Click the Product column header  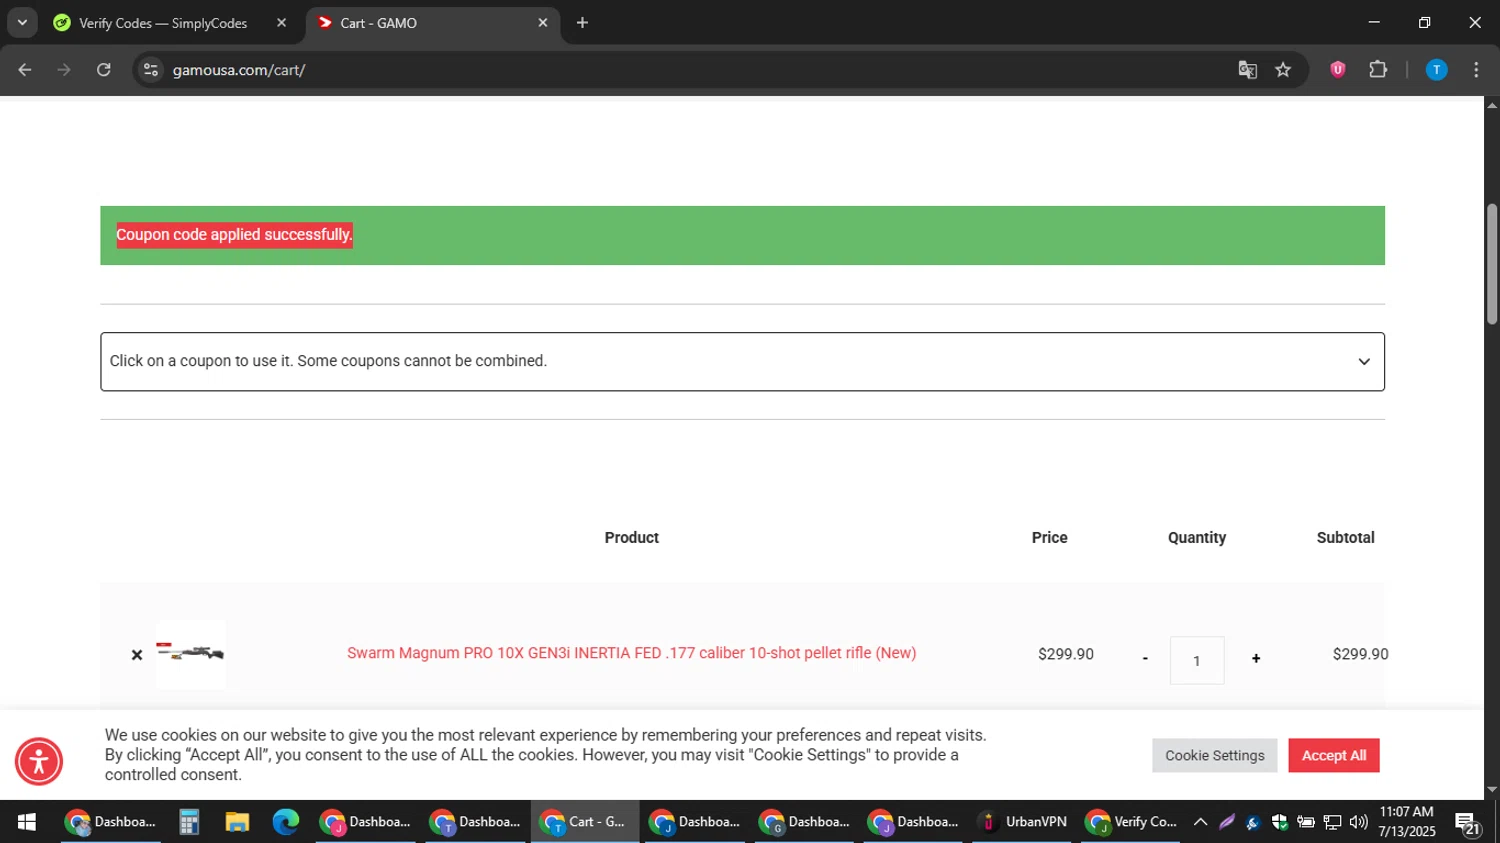(x=631, y=537)
